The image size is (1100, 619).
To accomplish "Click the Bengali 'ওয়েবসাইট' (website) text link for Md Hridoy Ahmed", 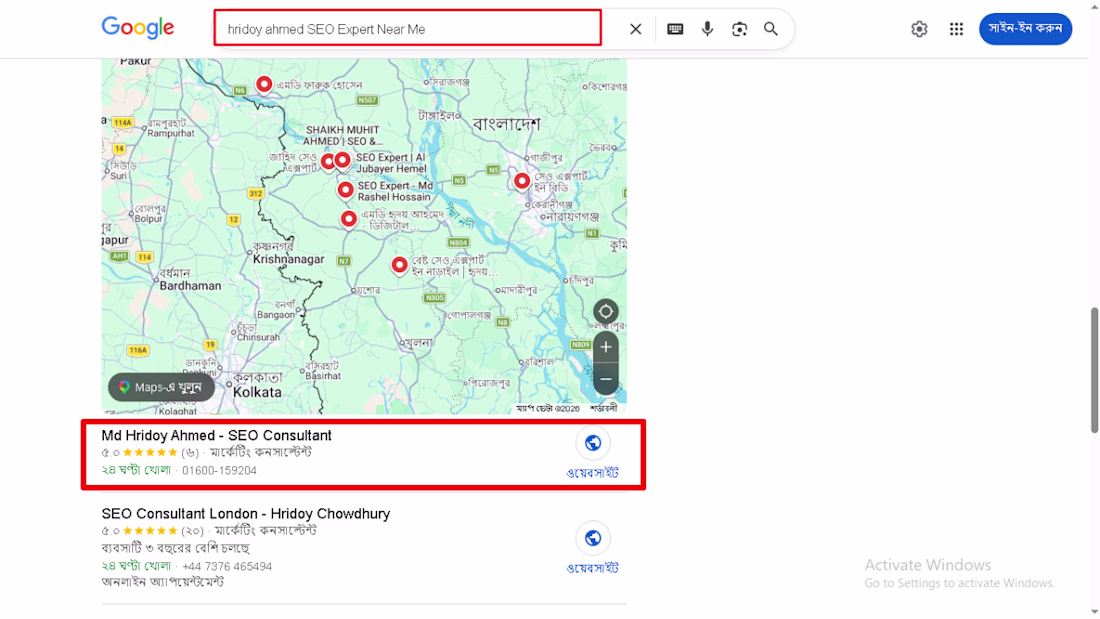I will point(593,473).
